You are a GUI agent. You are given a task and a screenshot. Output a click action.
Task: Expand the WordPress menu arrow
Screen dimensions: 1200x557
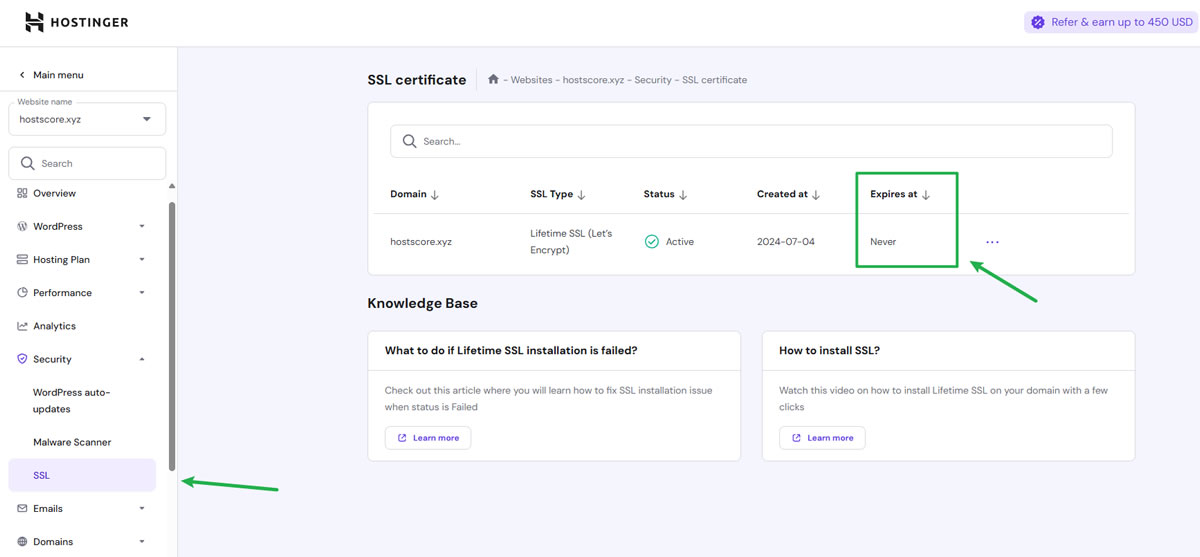click(x=142, y=226)
